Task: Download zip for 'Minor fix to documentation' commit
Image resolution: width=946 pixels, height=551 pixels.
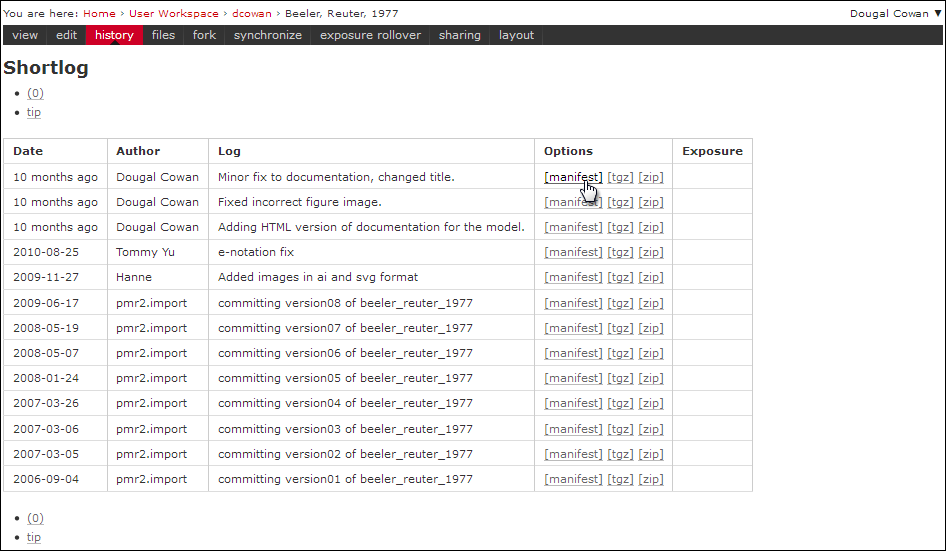Action: pos(651,177)
